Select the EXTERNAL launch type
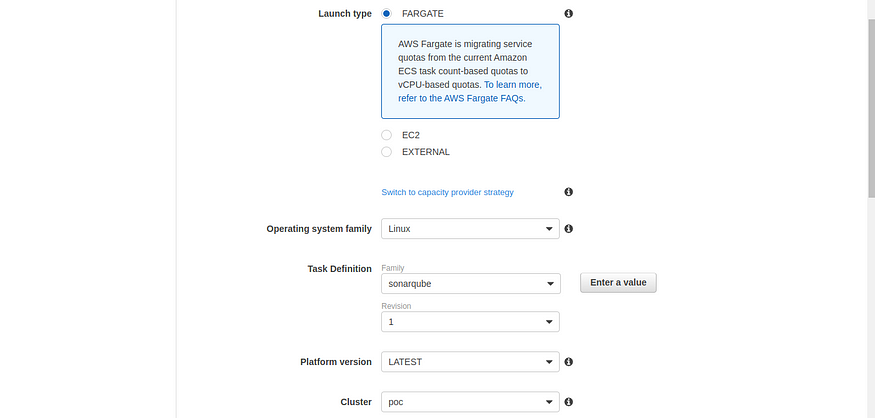875x418 pixels. (x=386, y=152)
